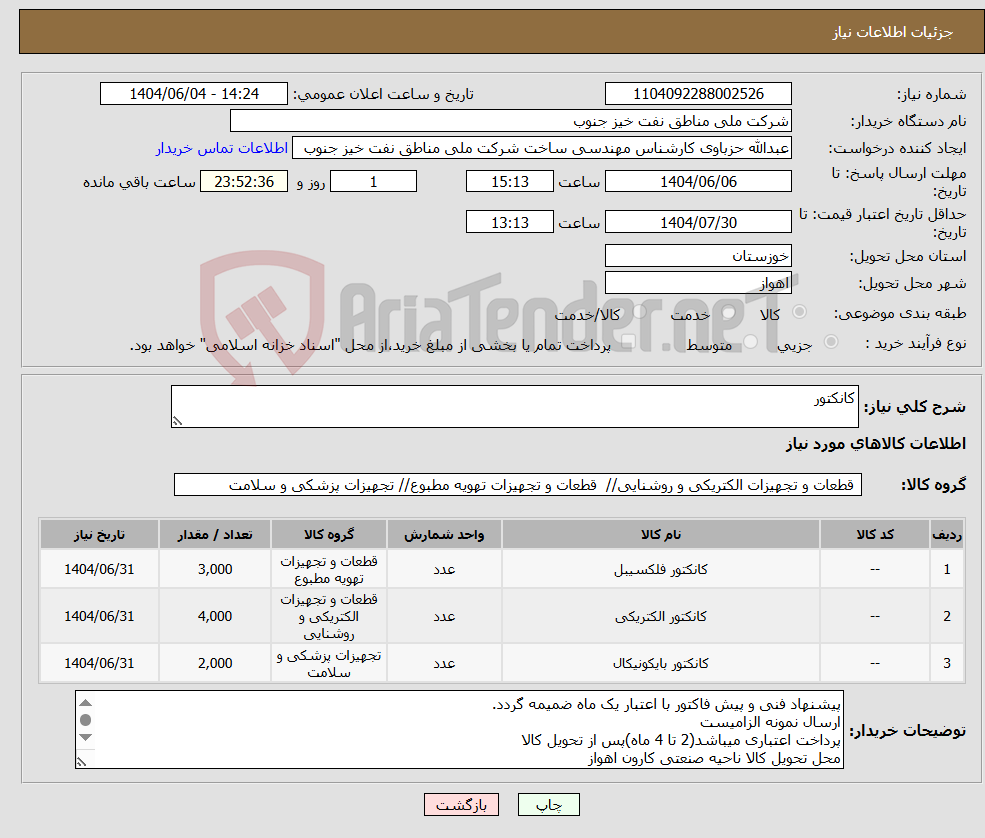Click the need date of کانکتور فلکسیبل row
The height and width of the screenshot is (838, 985).
coord(99,569)
